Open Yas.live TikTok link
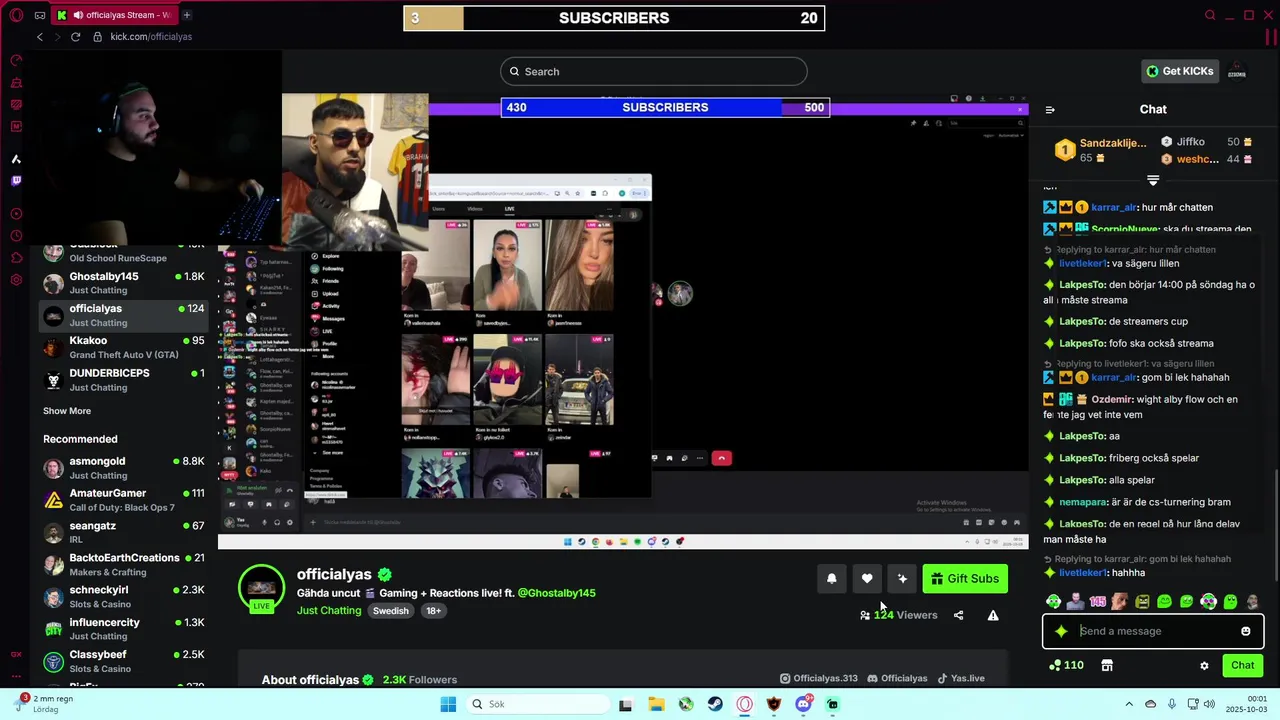The height and width of the screenshot is (720, 1280). coord(961,678)
